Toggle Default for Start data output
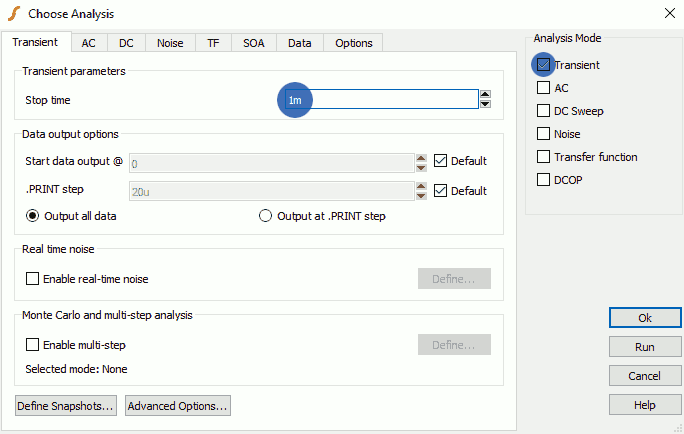The height and width of the screenshot is (434, 684). [x=441, y=161]
